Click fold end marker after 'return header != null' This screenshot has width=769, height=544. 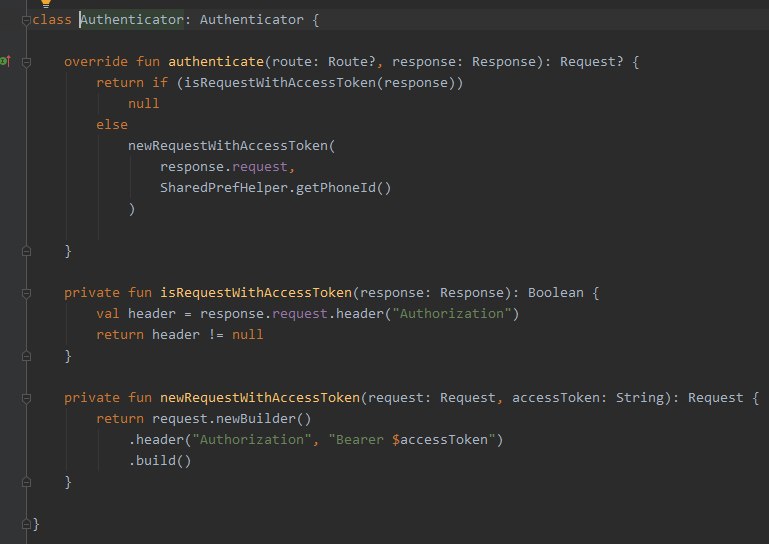point(26,356)
